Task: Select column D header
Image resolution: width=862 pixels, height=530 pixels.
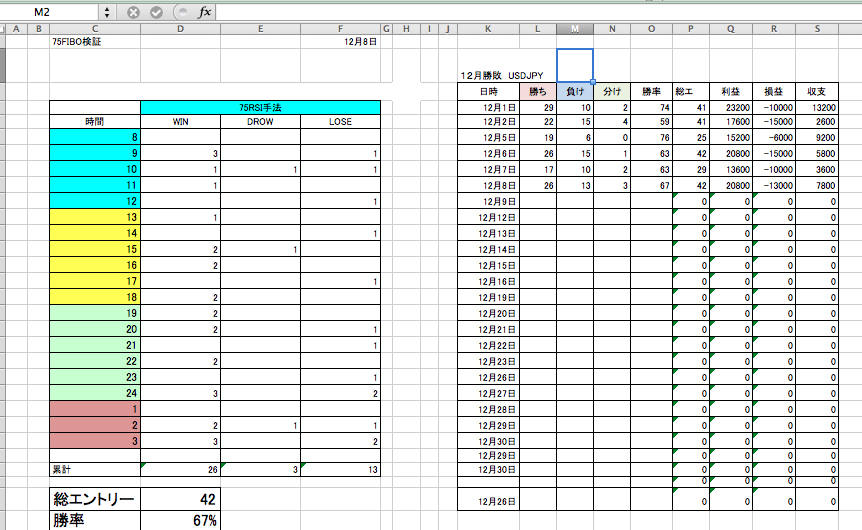Action: pos(180,28)
